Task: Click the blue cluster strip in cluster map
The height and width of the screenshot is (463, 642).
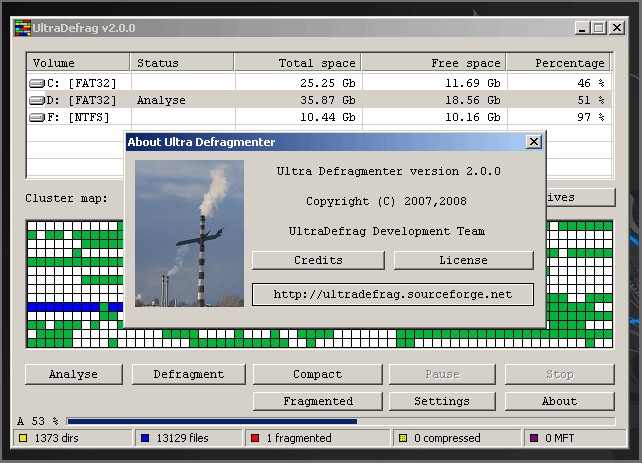Action: pos(75,307)
